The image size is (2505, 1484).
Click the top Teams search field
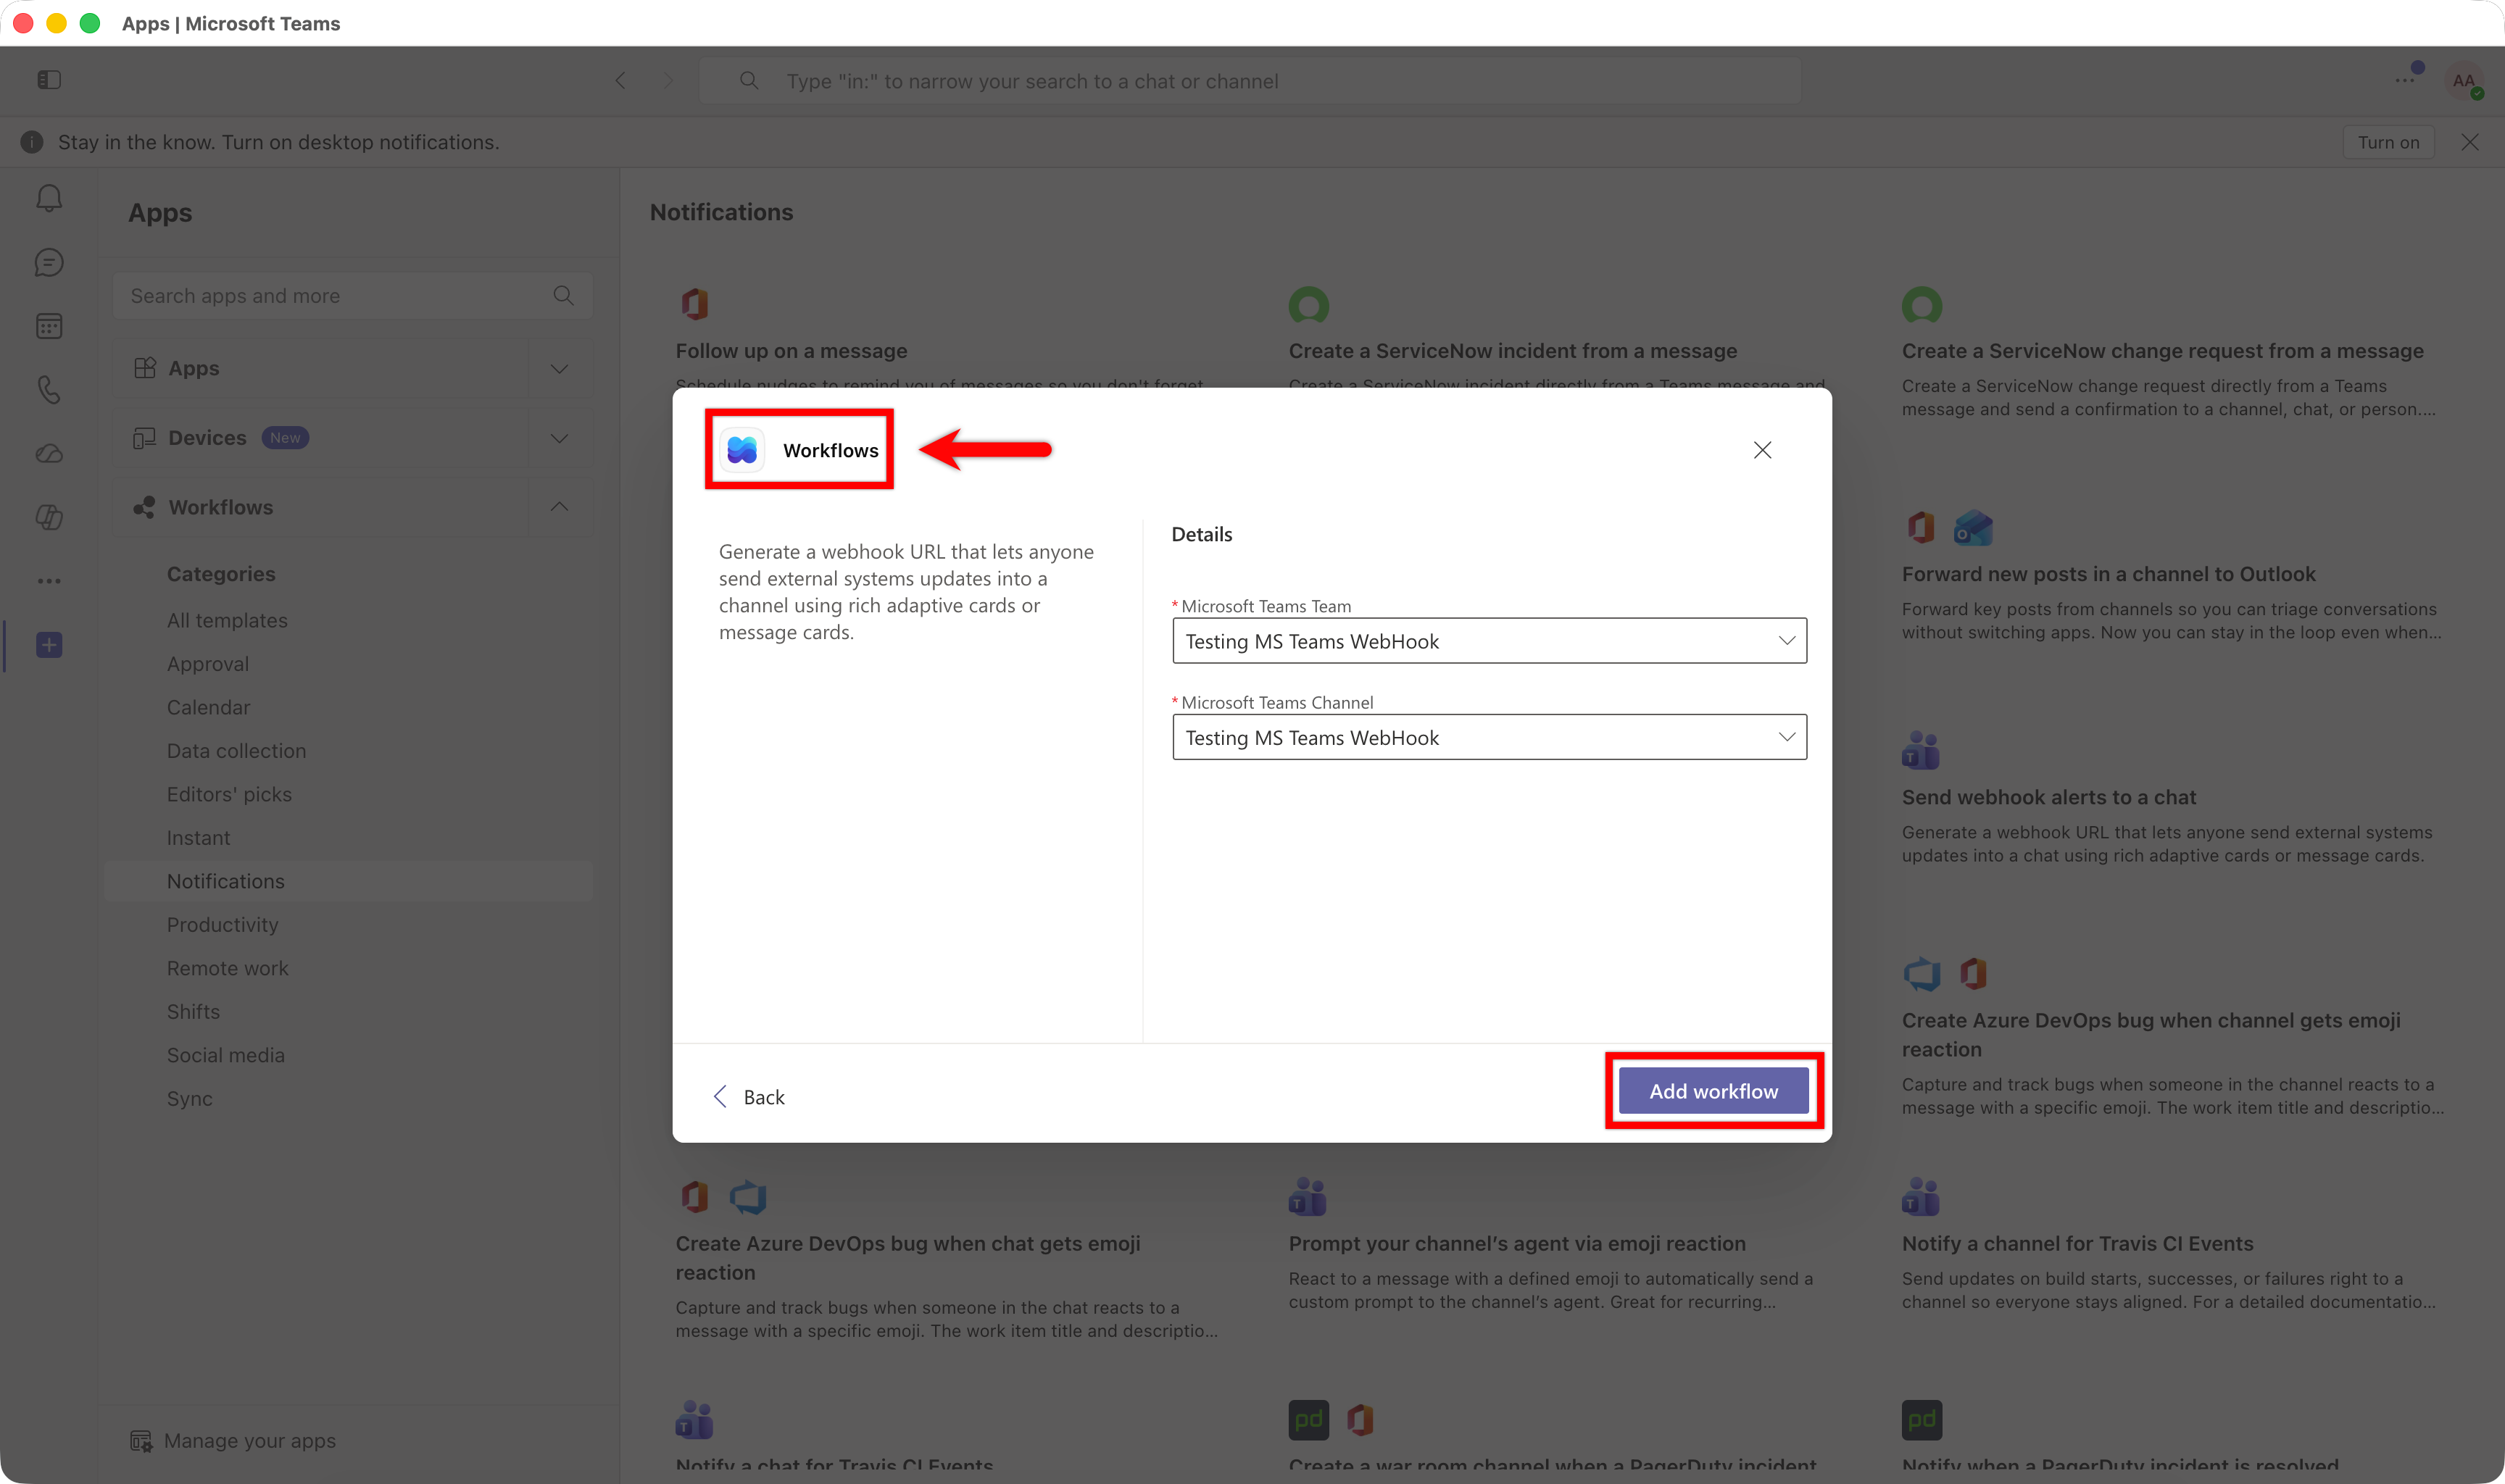coord(1250,81)
